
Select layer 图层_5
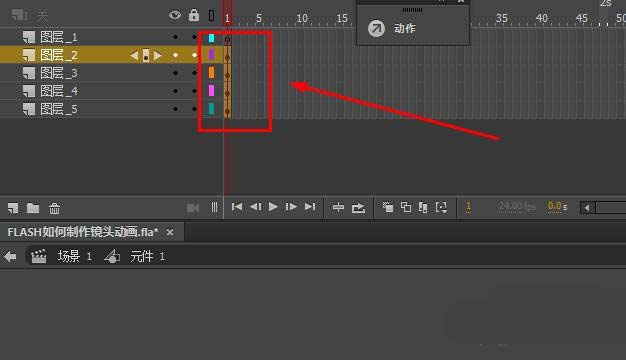coord(59,109)
